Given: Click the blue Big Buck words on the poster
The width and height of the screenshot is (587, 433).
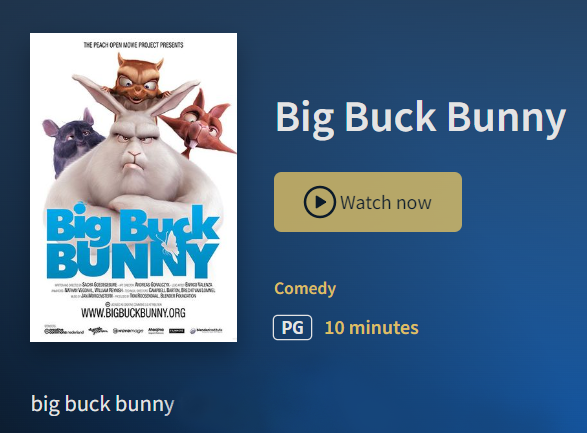Looking at the screenshot, I should pos(132,224).
